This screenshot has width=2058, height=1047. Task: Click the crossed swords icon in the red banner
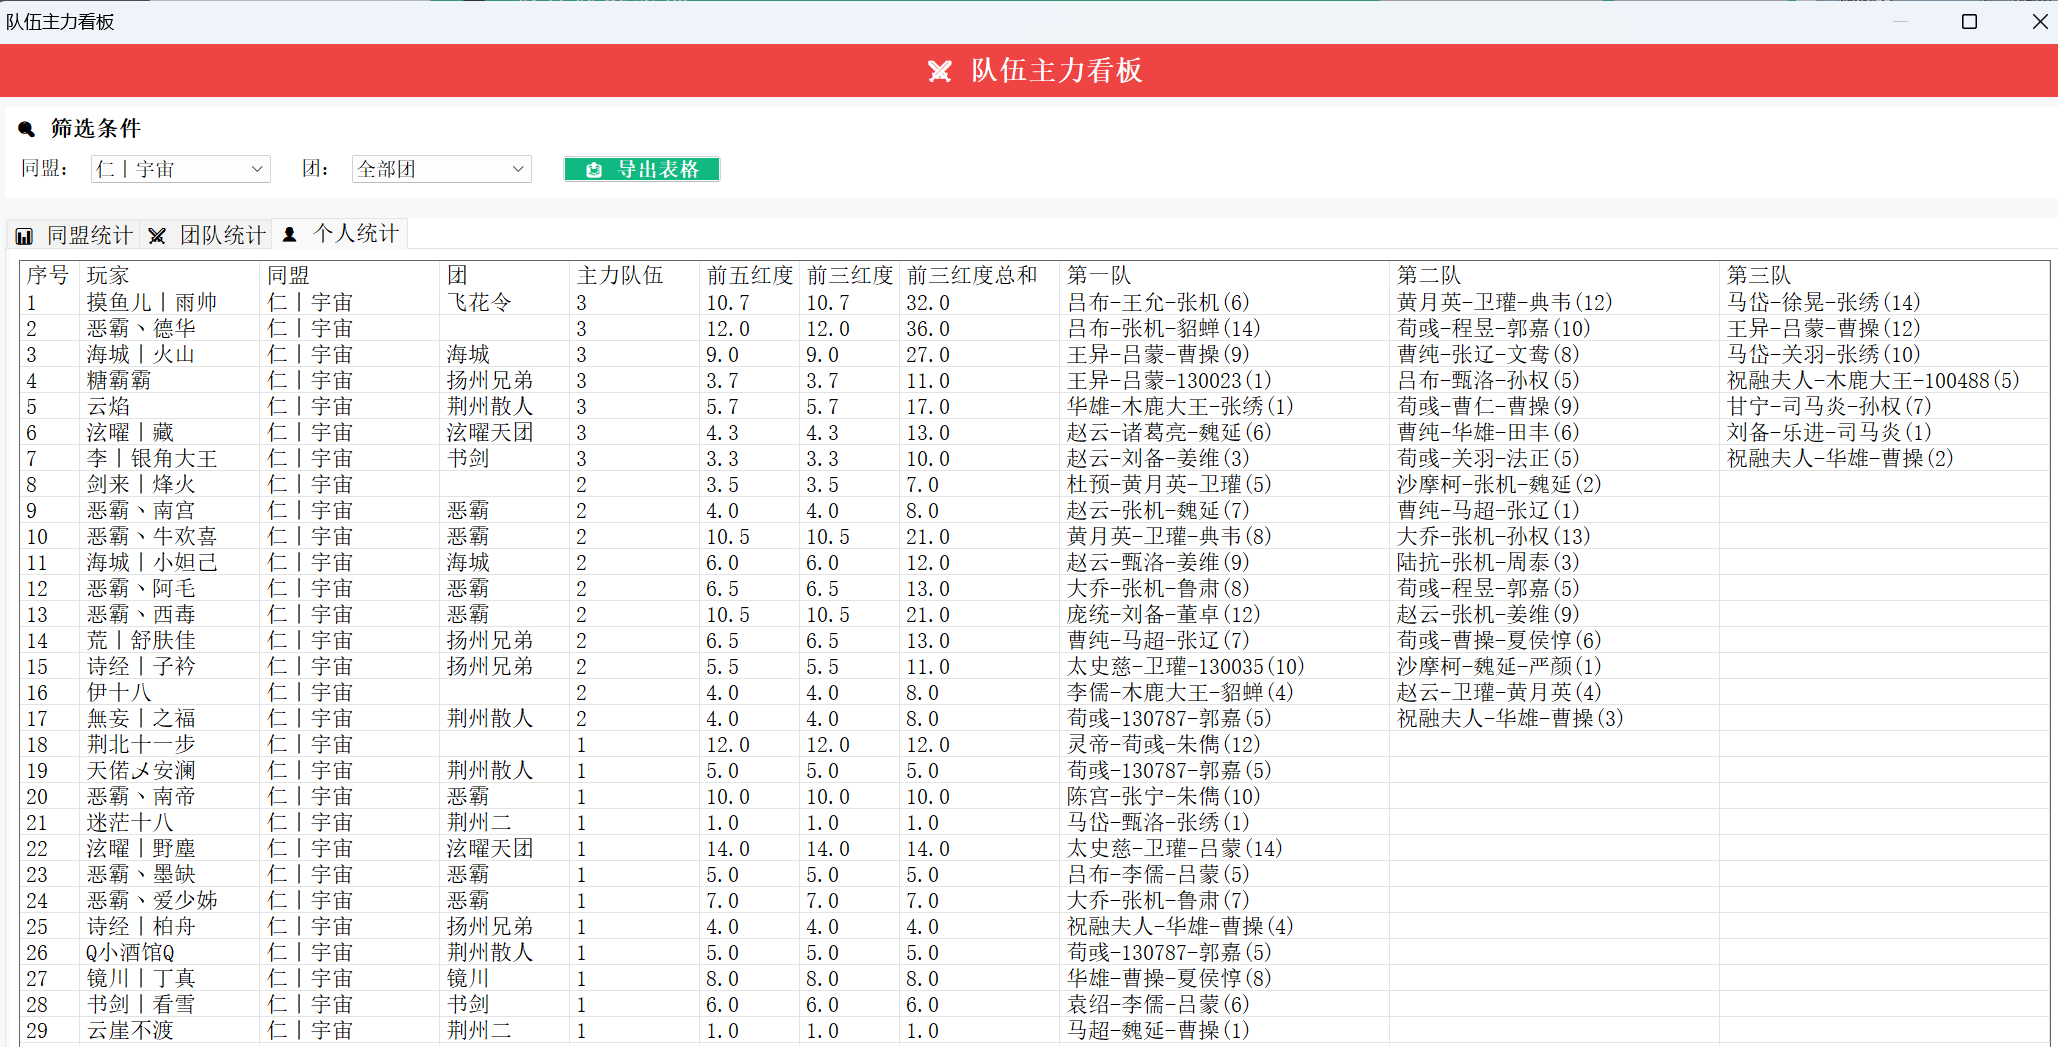tap(939, 71)
